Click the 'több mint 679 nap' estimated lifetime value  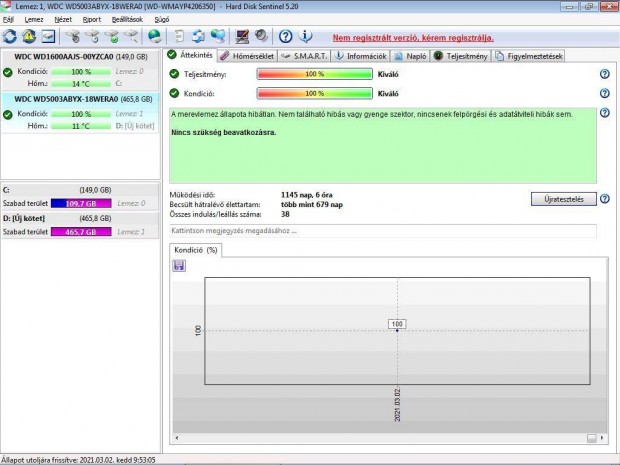312,204
